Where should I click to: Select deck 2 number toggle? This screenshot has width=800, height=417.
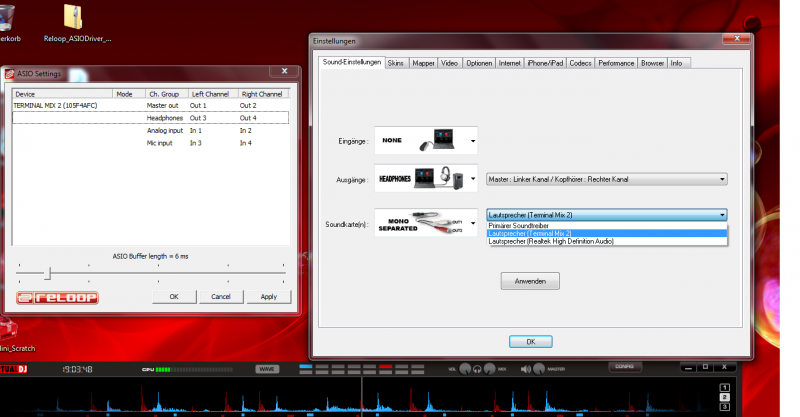point(726,396)
